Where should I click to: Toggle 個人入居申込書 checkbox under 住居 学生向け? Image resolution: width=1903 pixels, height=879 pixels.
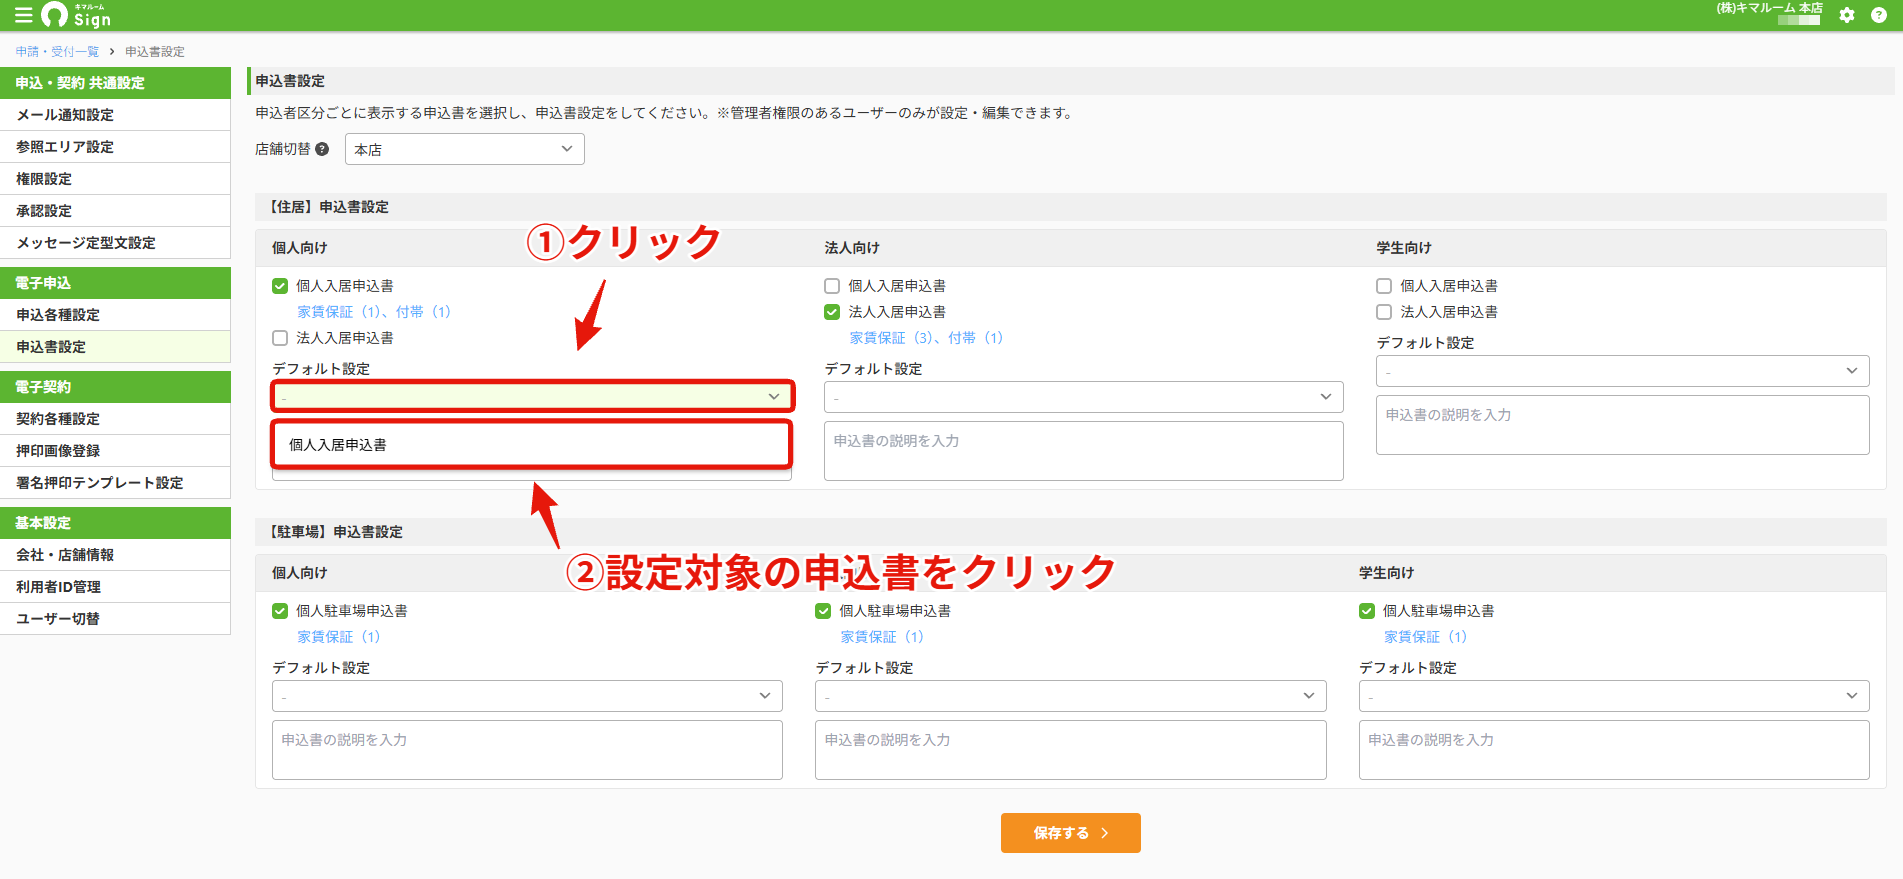tap(1384, 286)
